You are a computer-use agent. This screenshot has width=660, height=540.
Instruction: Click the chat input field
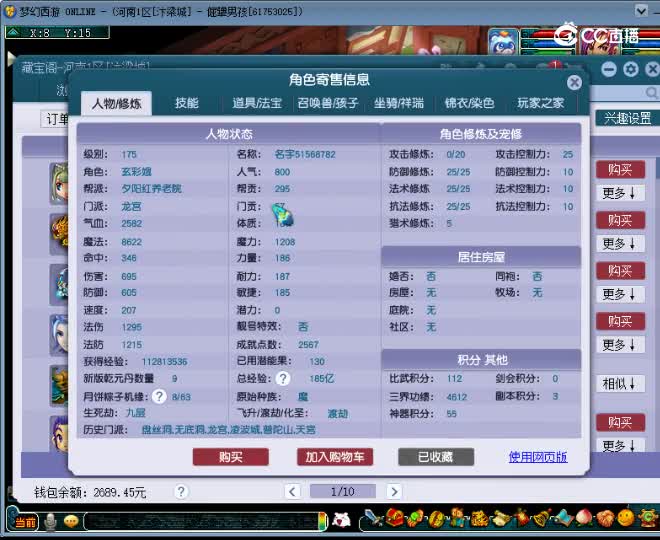click(201, 521)
